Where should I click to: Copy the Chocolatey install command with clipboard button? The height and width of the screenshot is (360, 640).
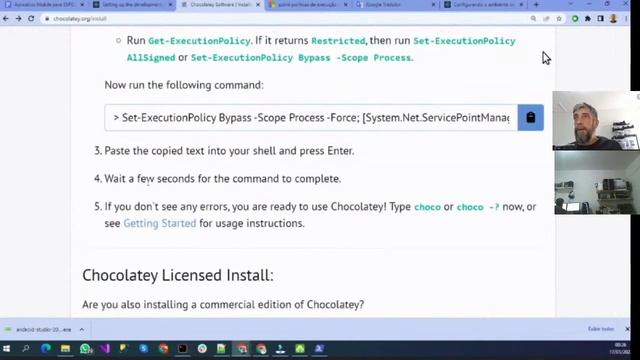[530, 118]
